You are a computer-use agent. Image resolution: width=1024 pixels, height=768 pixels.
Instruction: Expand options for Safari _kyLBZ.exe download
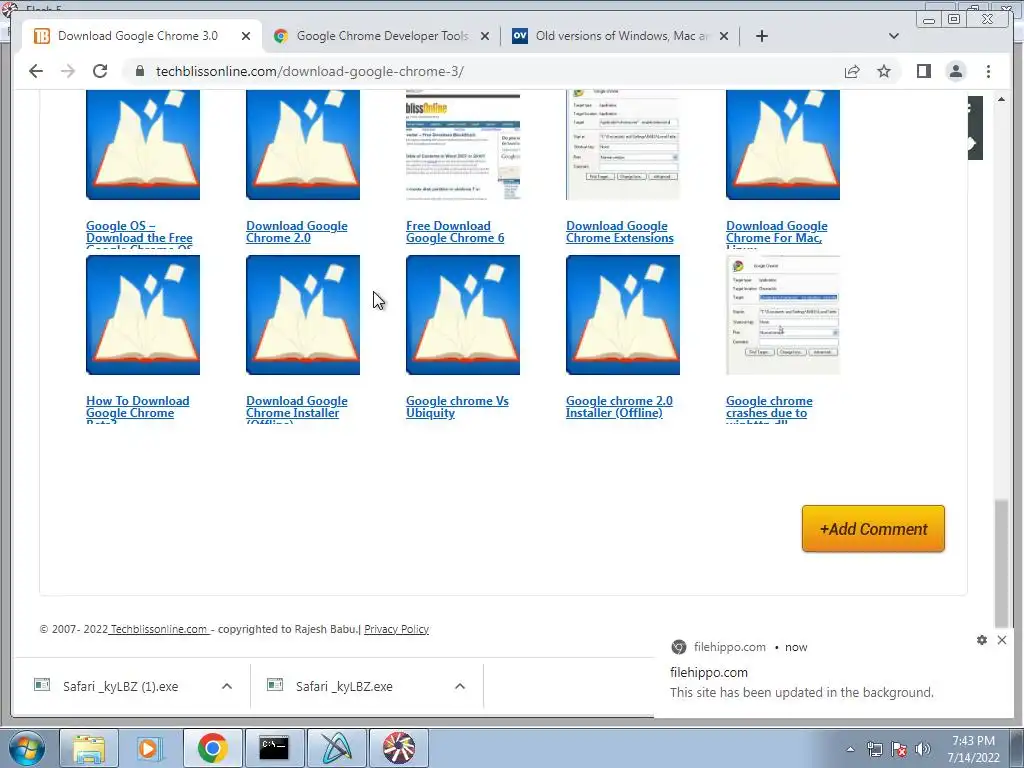460,686
